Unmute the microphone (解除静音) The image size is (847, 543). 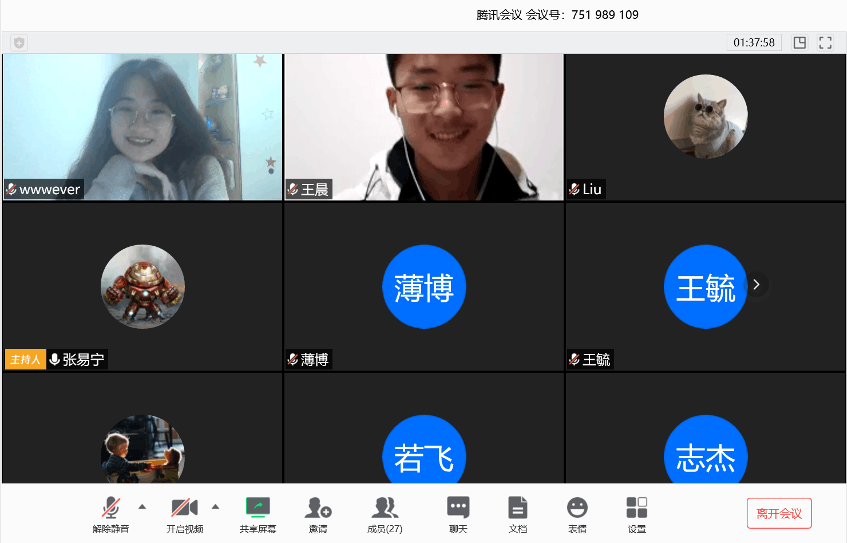tap(111, 513)
